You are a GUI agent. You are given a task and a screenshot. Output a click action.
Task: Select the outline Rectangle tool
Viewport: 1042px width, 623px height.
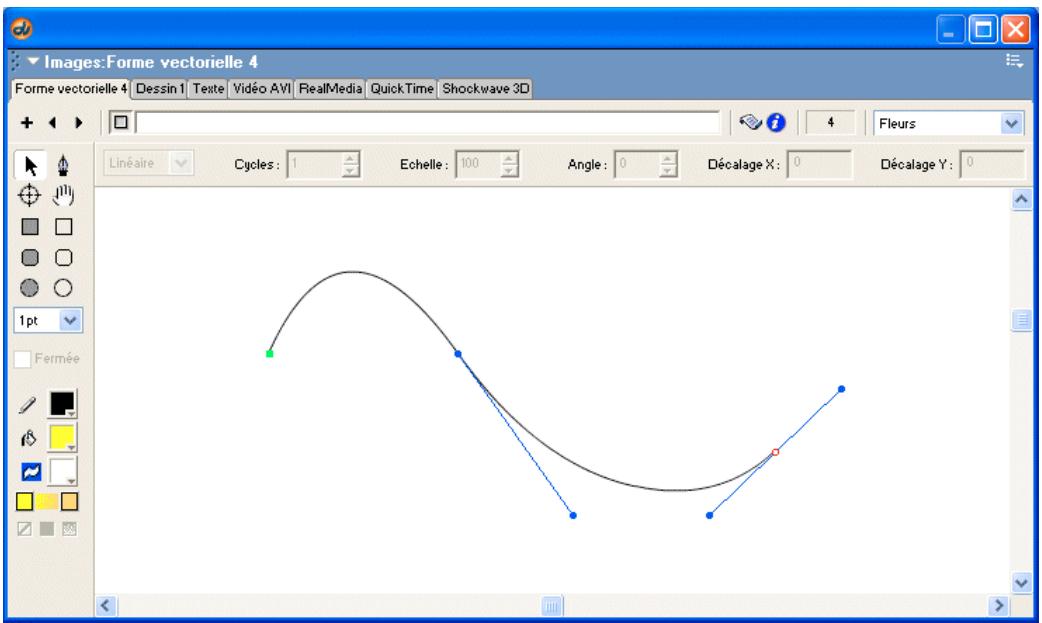coord(63,227)
